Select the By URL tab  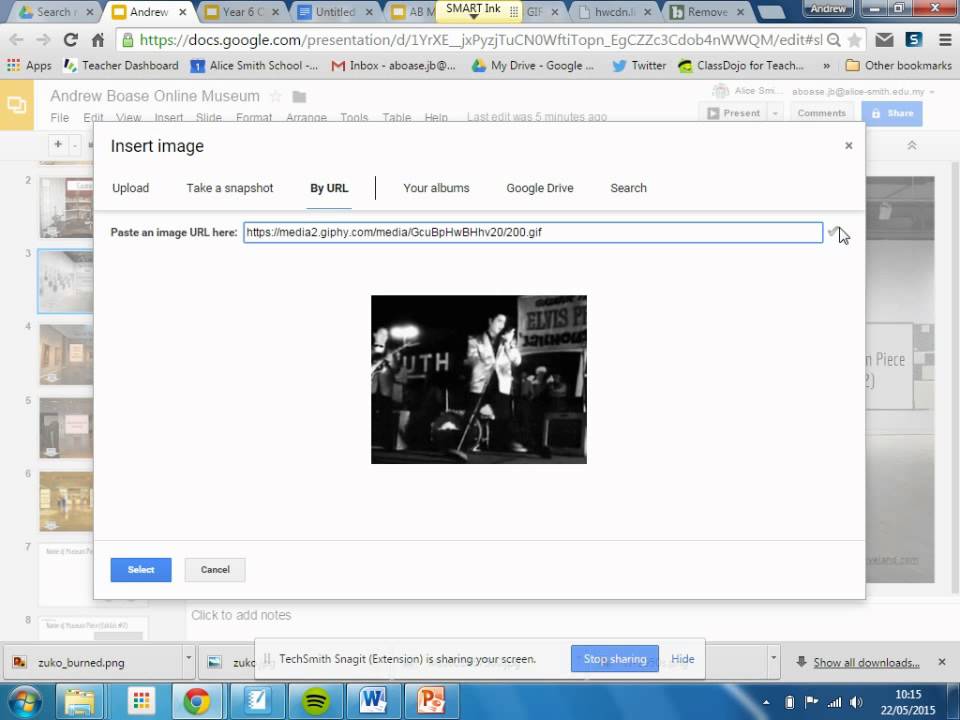[329, 188]
